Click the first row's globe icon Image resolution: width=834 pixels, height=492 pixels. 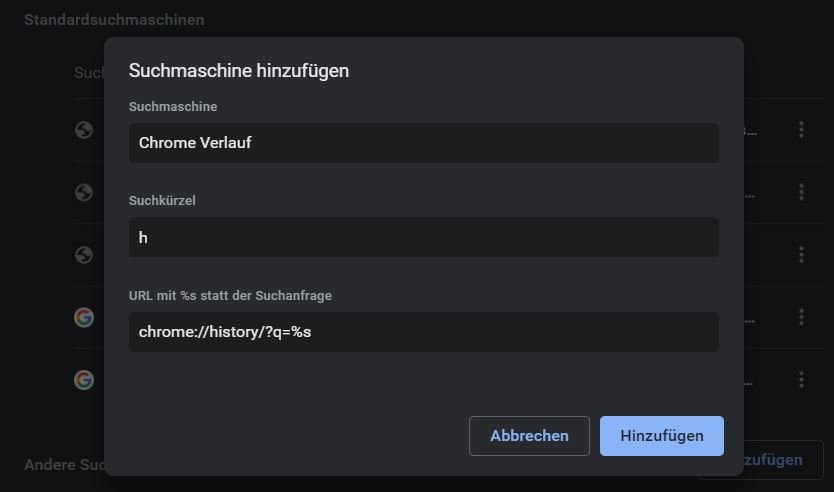click(x=84, y=129)
